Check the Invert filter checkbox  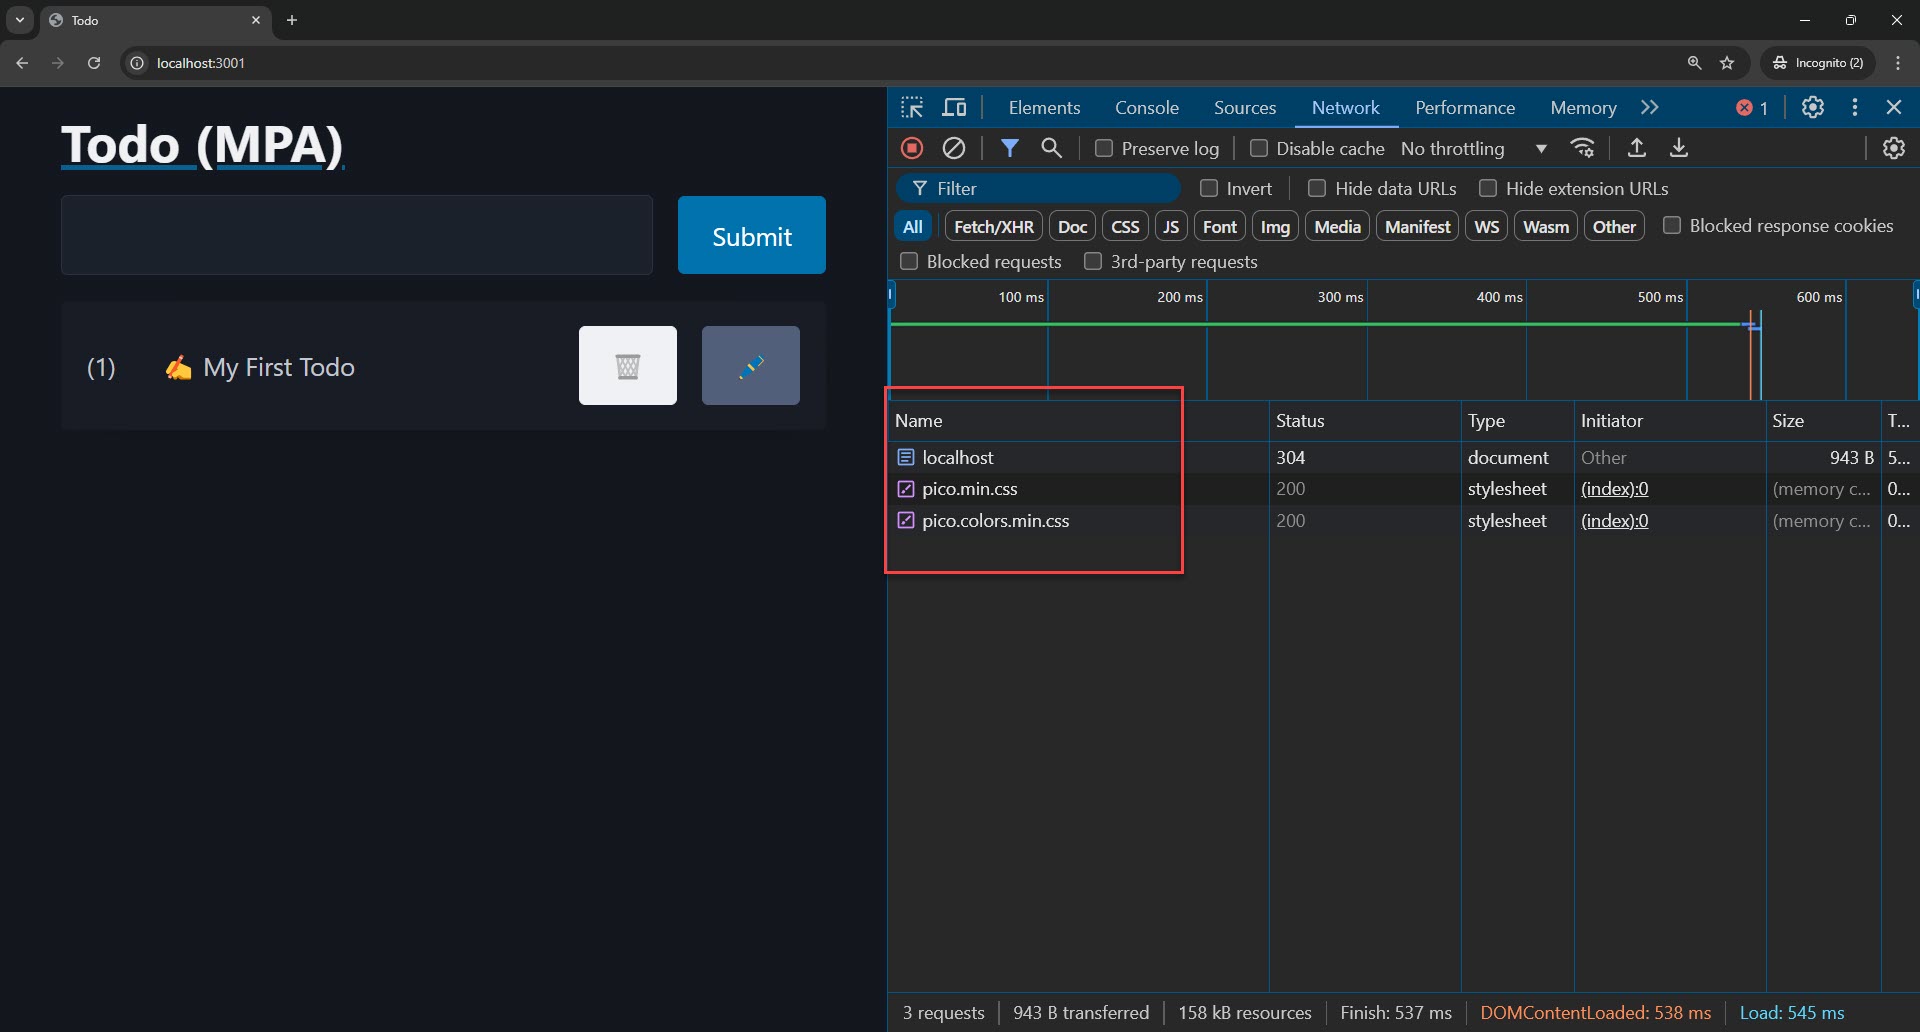point(1209,188)
